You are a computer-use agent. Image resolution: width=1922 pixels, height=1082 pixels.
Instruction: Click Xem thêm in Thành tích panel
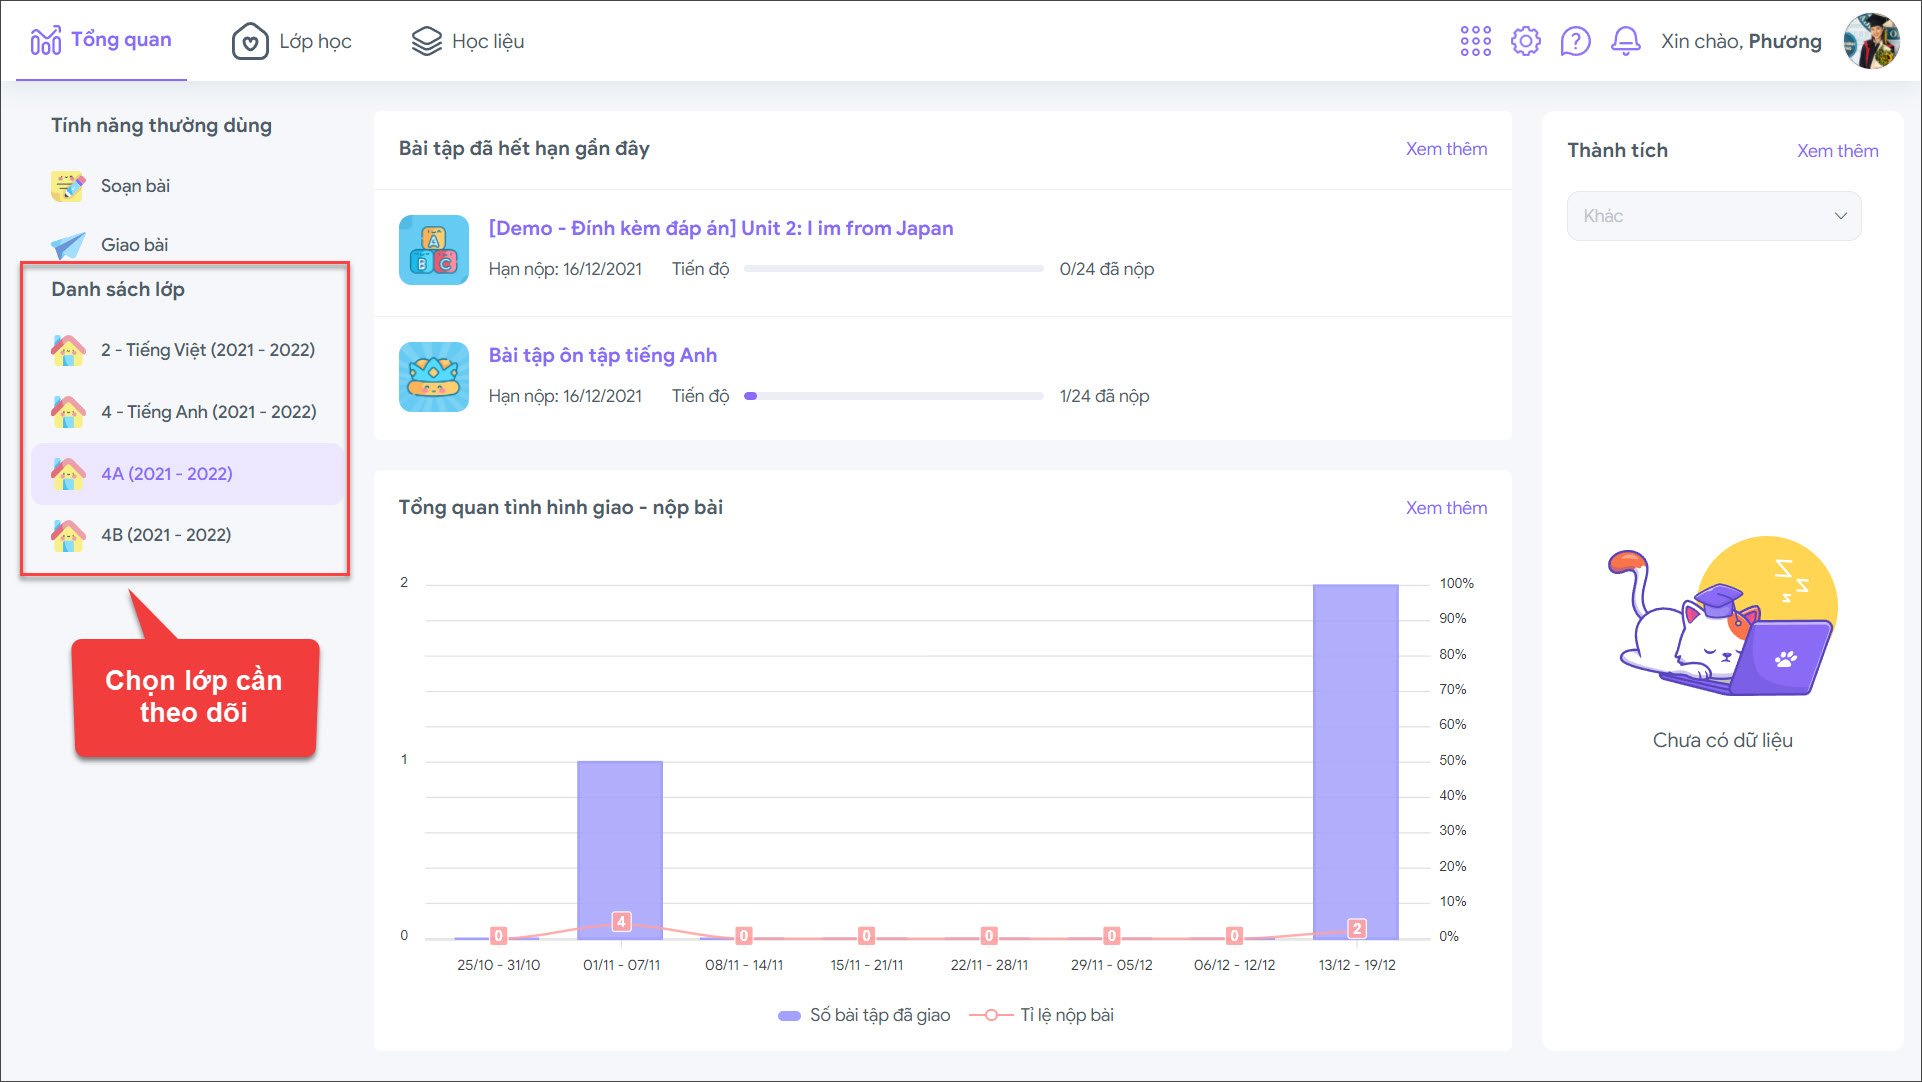click(x=1836, y=151)
